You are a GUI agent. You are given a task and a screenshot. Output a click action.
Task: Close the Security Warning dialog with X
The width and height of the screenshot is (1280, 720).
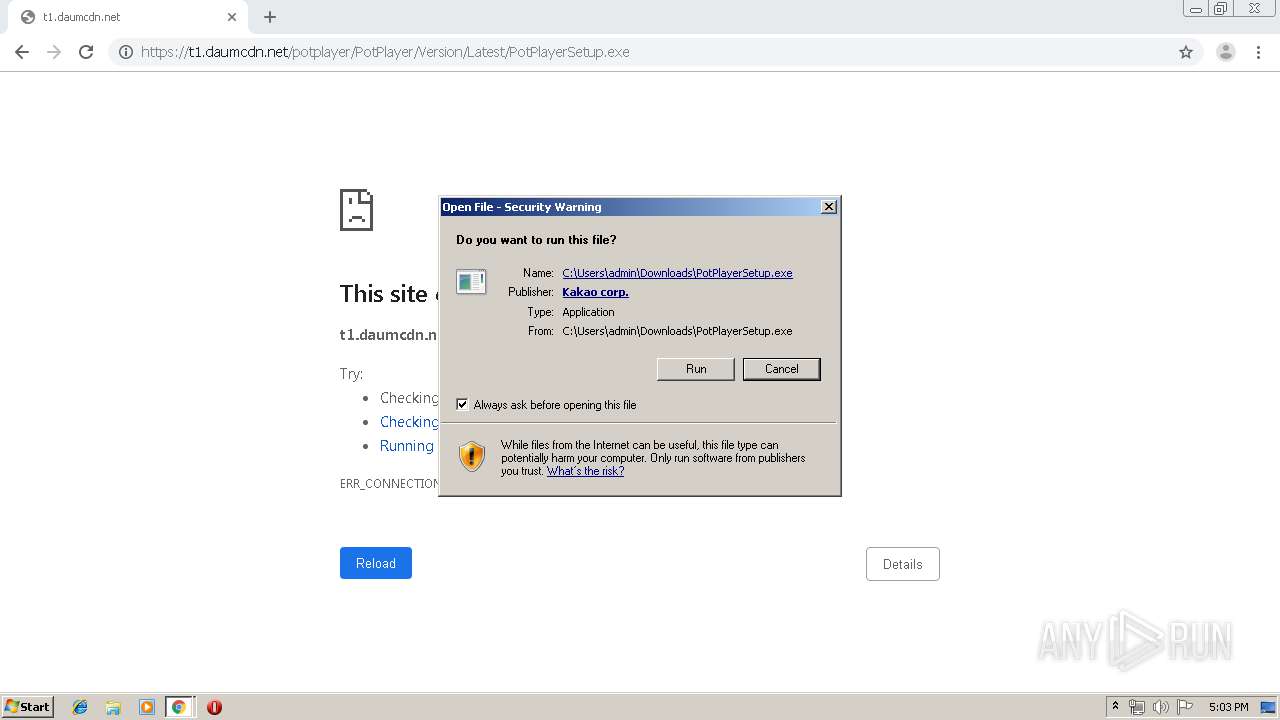pyautogui.click(x=828, y=207)
